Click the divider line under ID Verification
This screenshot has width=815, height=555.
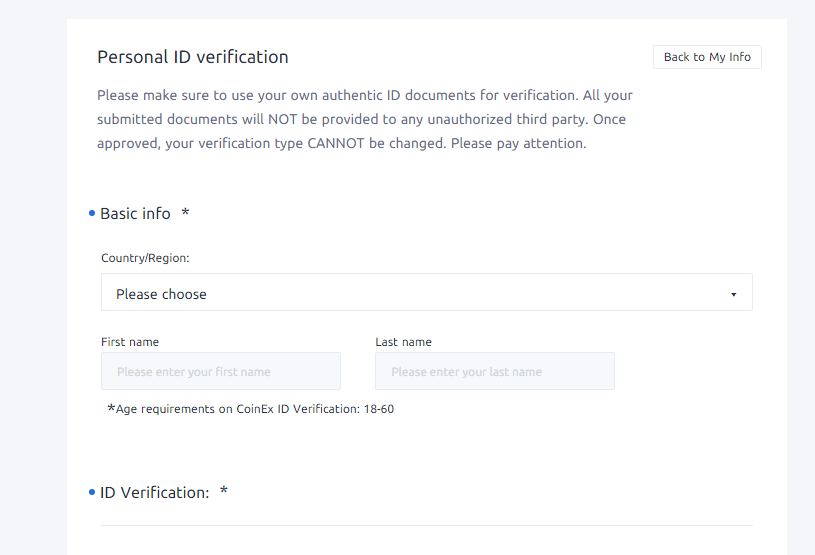click(x=427, y=525)
